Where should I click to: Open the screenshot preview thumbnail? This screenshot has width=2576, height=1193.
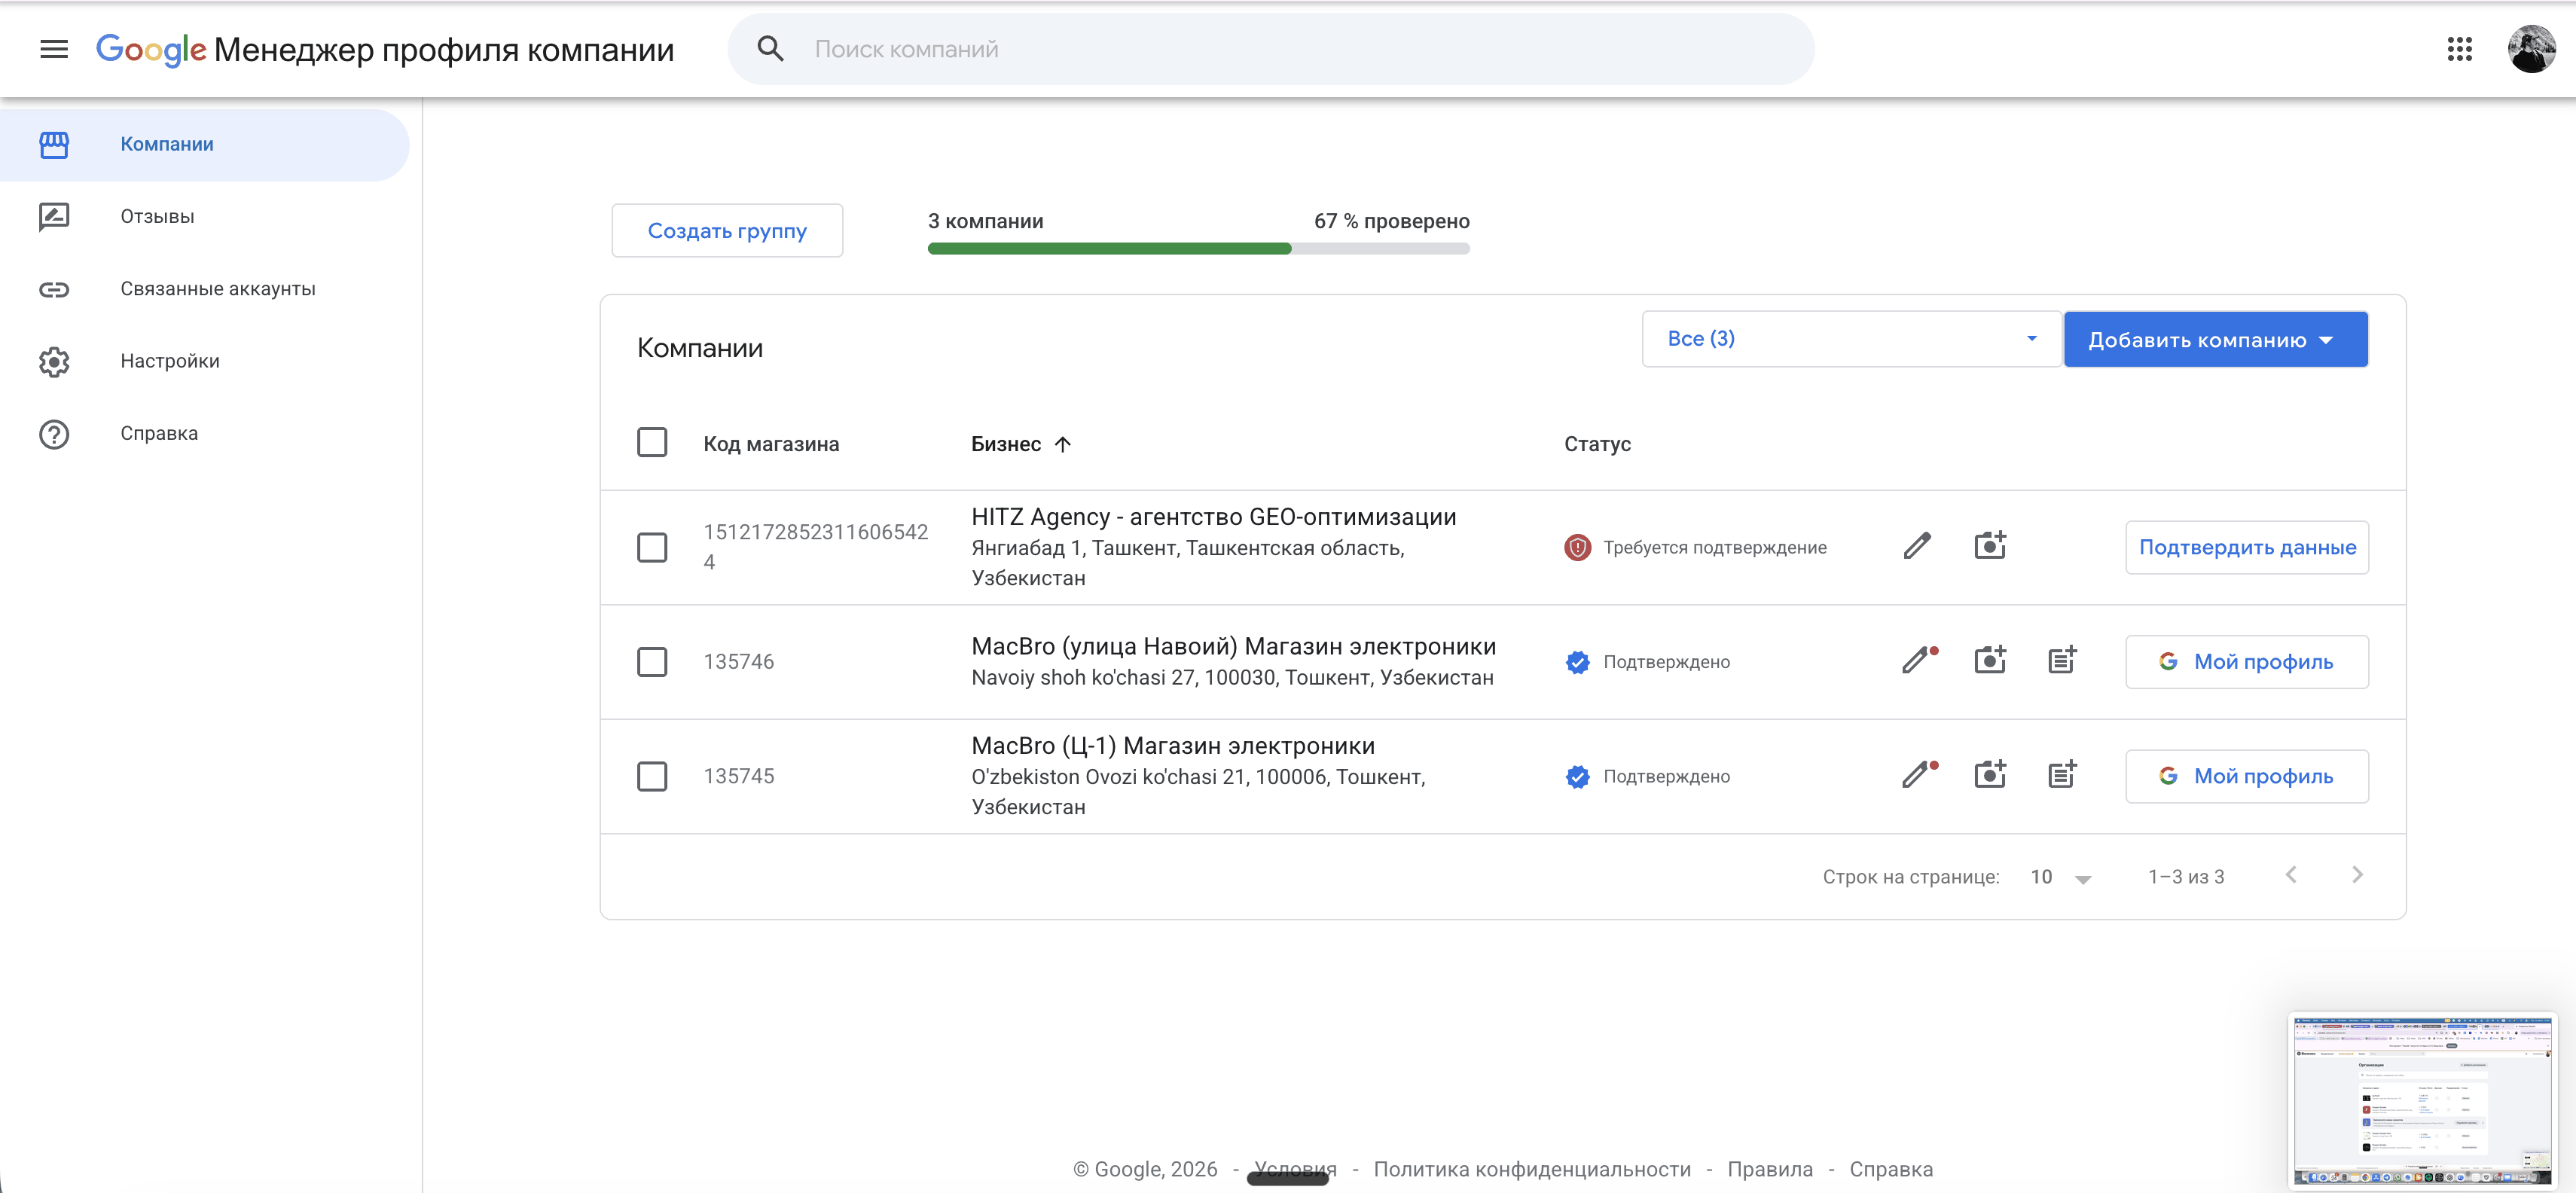tap(2422, 1101)
